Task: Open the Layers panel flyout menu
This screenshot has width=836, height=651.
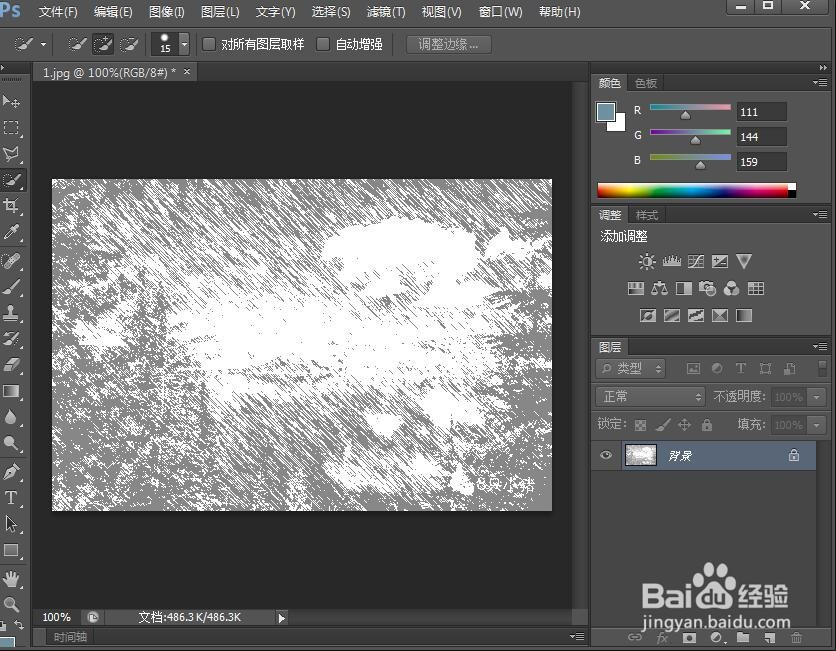Action: tap(820, 347)
